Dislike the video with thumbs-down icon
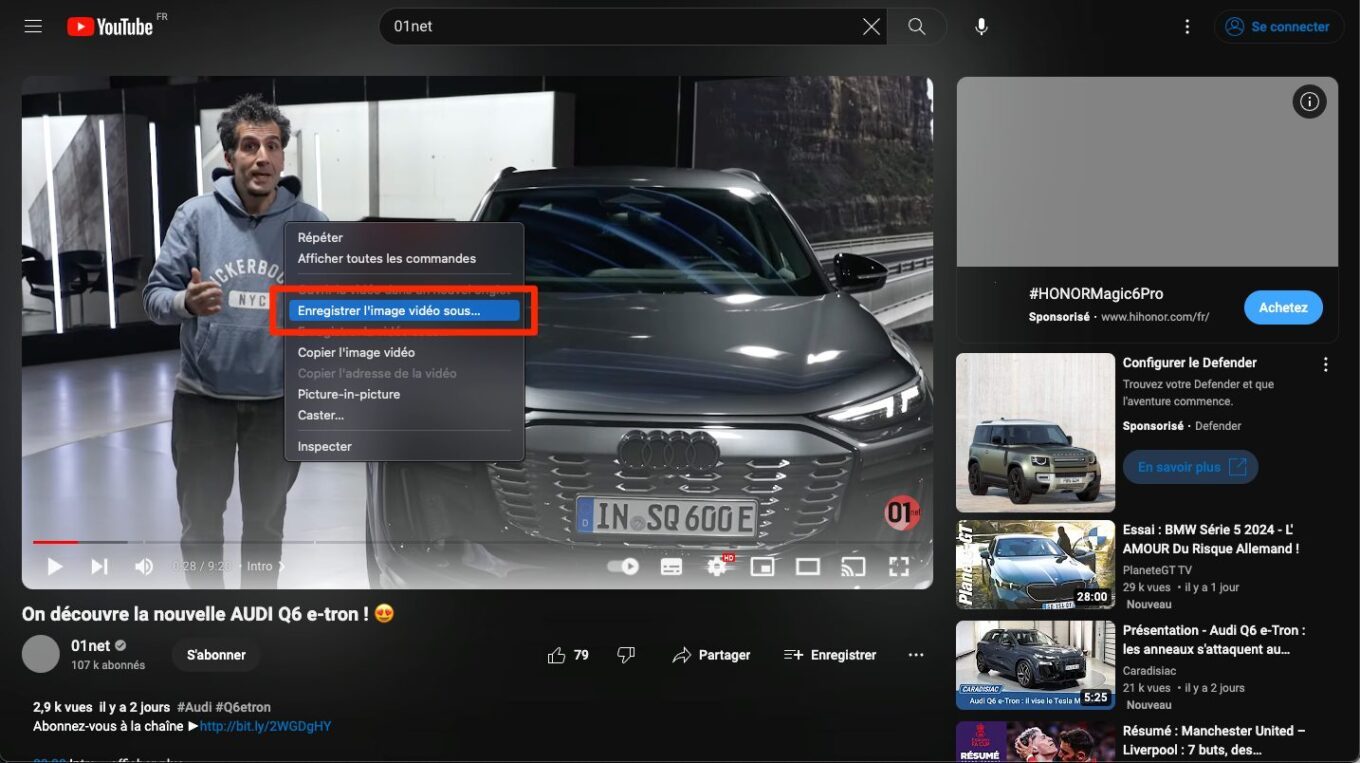 click(x=626, y=655)
